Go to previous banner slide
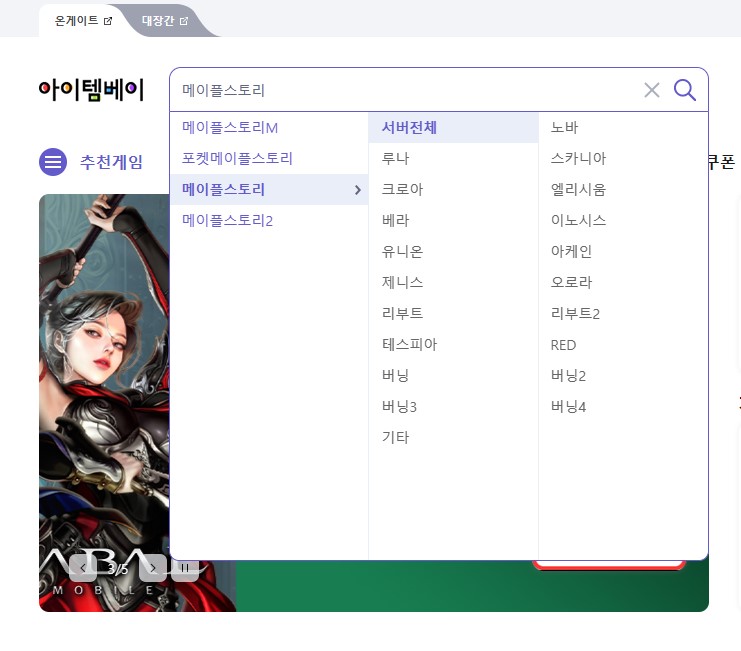 click(x=83, y=568)
